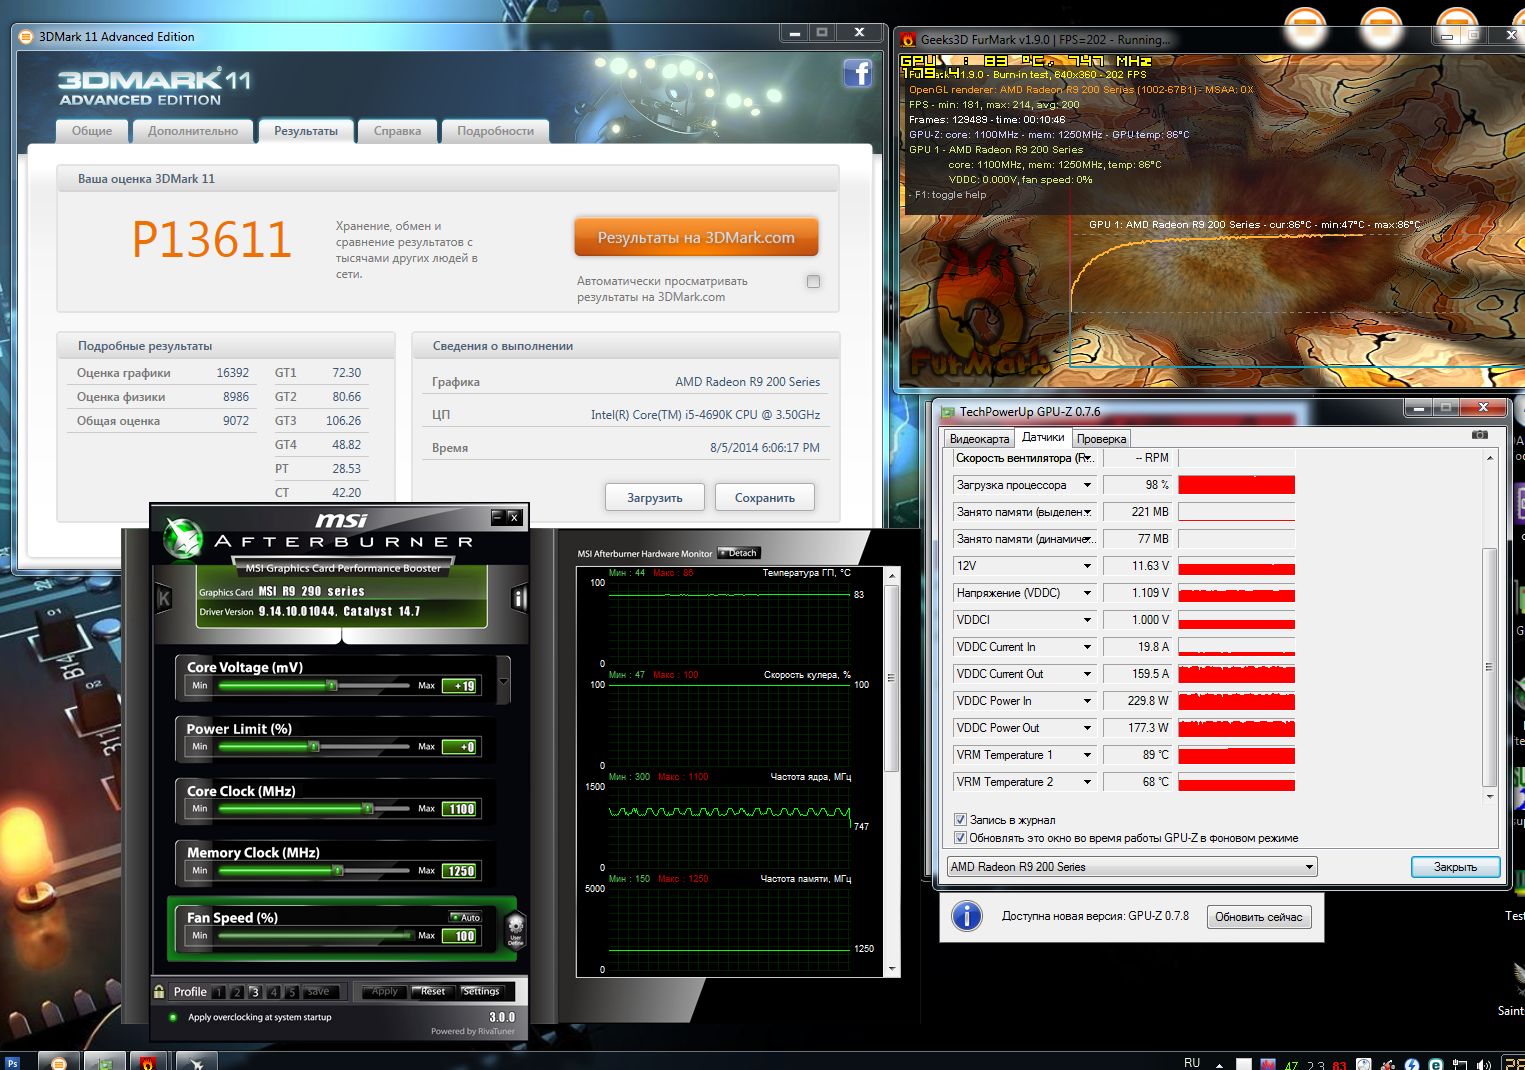Image resolution: width=1525 pixels, height=1070 pixels.
Task: Toggle Auto fan speed in Afterburner
Action: point(465,917)
